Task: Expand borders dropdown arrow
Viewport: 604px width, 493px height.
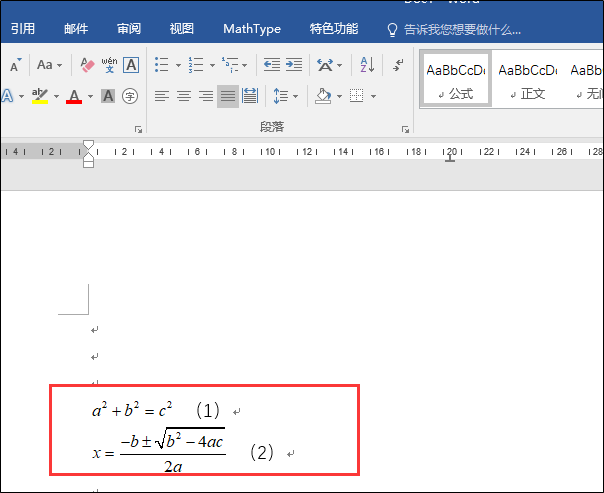Action: [x=373, y=96]
